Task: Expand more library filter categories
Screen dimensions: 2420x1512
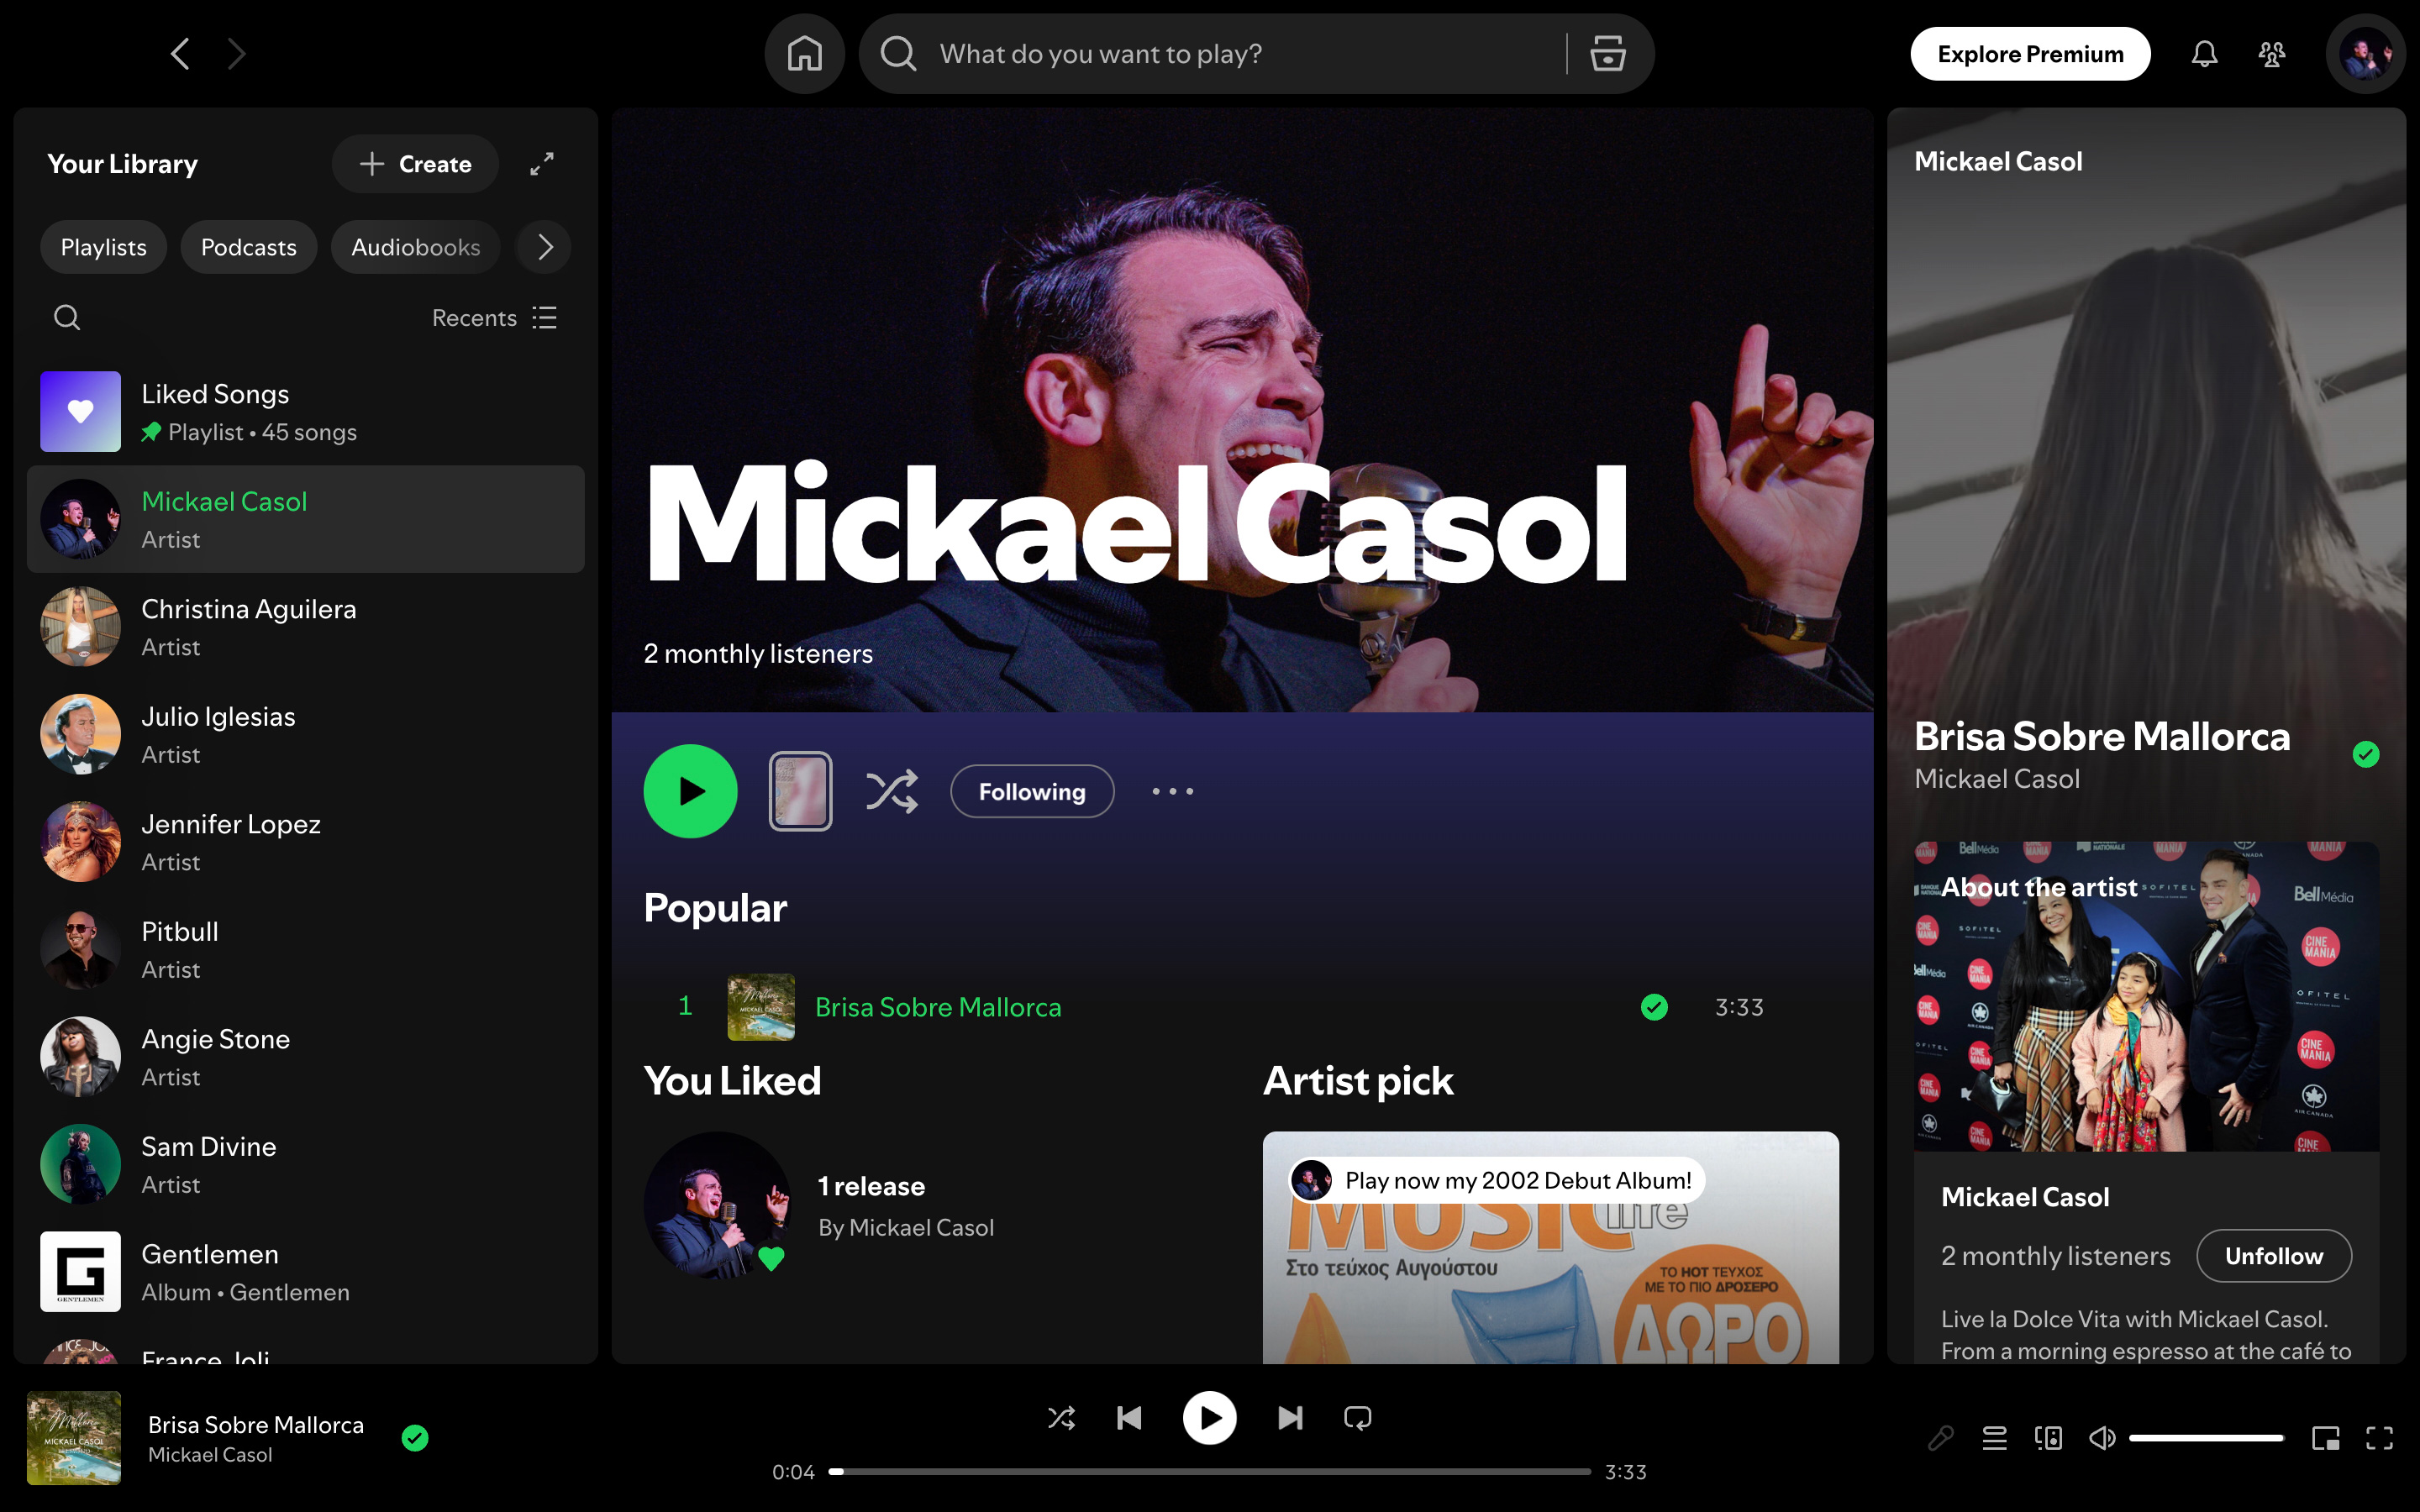Action: (x=543, y=246)
